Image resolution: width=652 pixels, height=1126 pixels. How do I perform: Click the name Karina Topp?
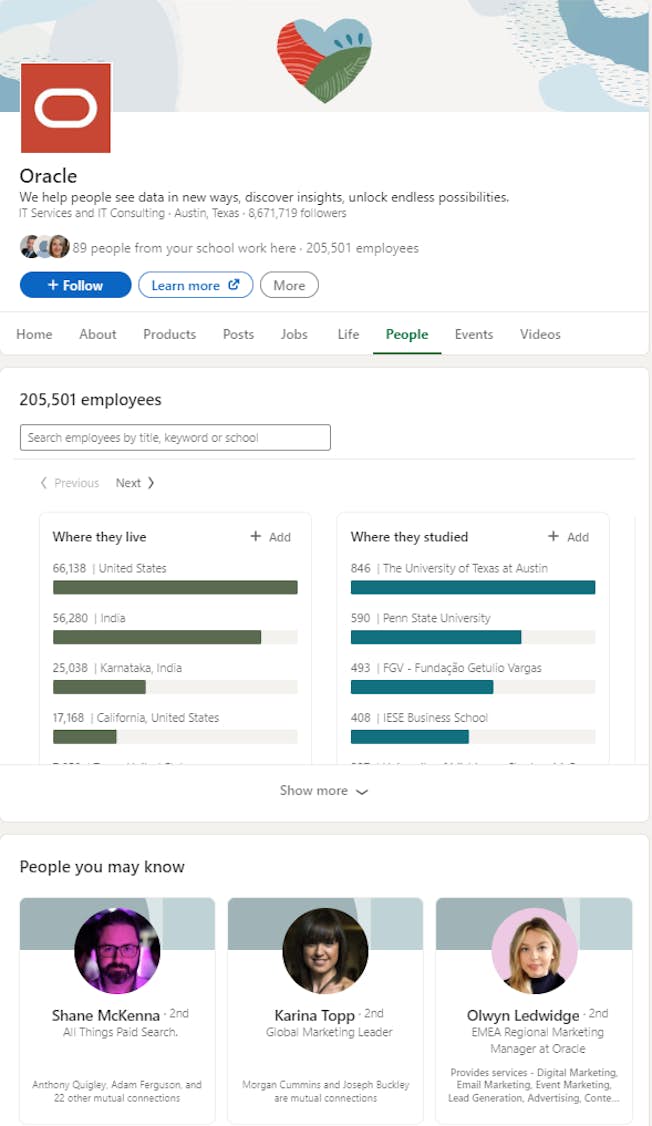click(315, 1015)
